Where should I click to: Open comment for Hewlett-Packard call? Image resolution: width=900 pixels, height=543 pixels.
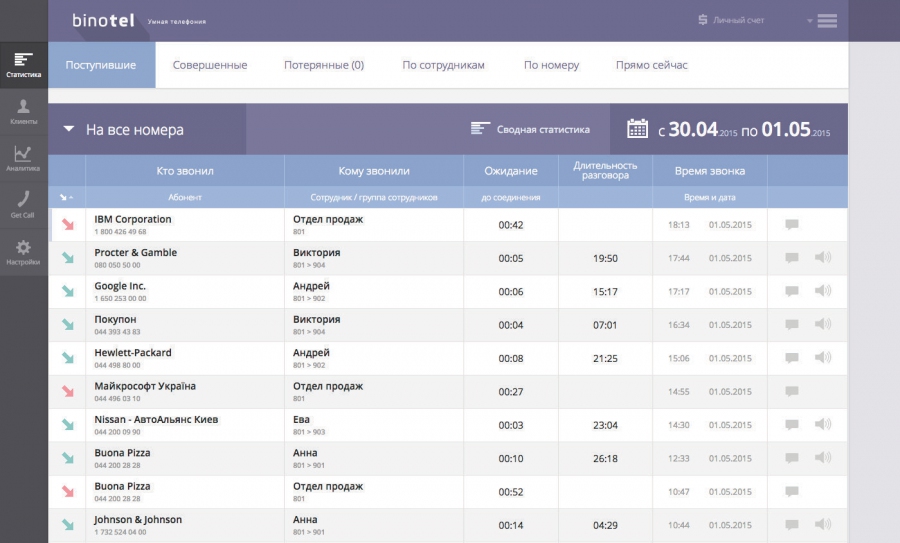[x=792, y=358]
